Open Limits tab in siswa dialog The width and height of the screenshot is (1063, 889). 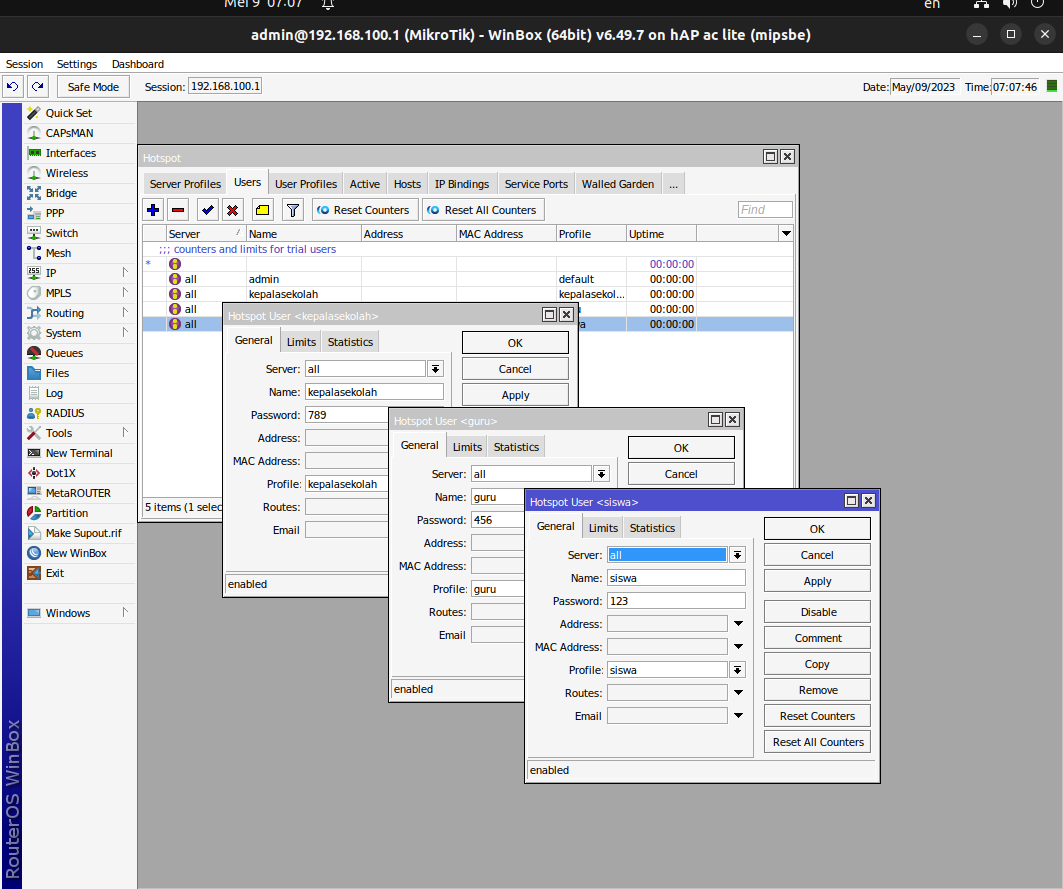603,528
